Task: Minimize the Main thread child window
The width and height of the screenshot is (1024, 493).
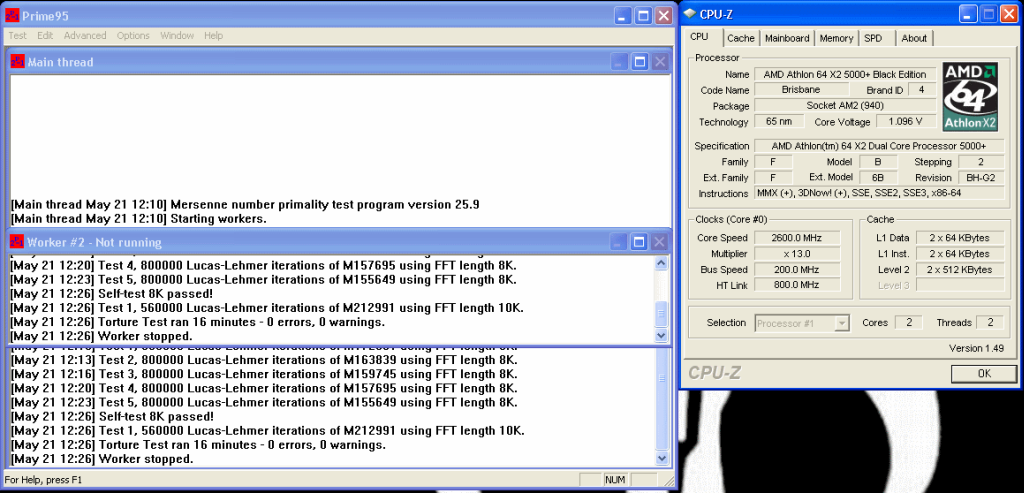Action: (619, 62)
